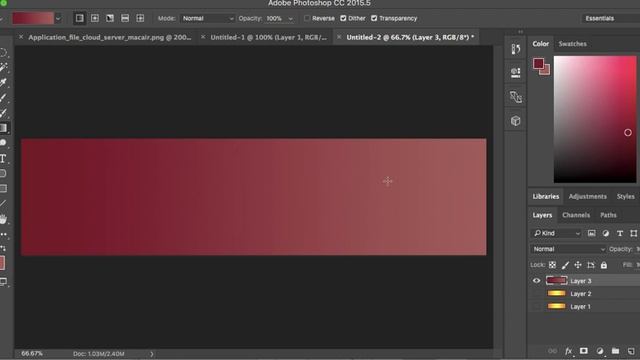
Task: Show Layer 1 visibility box
Action: (536, 307)
